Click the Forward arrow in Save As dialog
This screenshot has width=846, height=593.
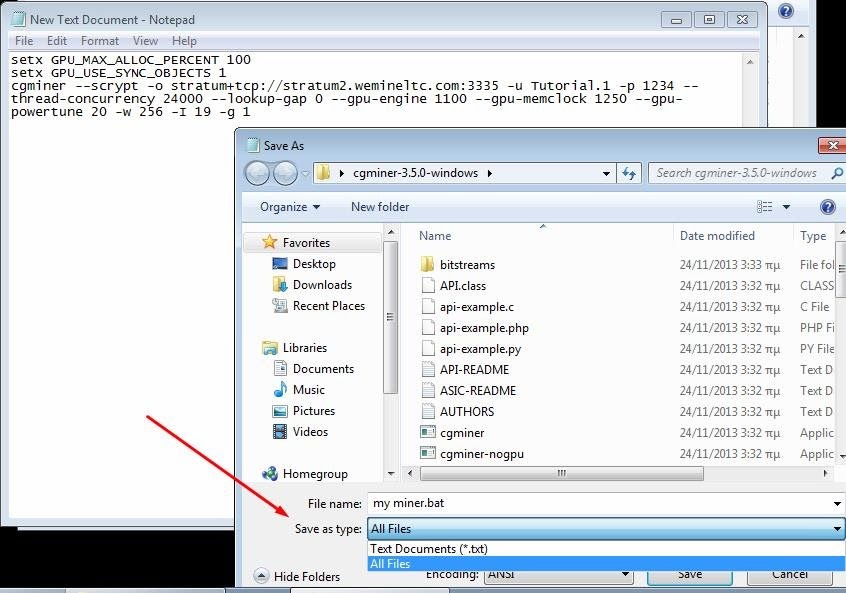coord(285,173)
